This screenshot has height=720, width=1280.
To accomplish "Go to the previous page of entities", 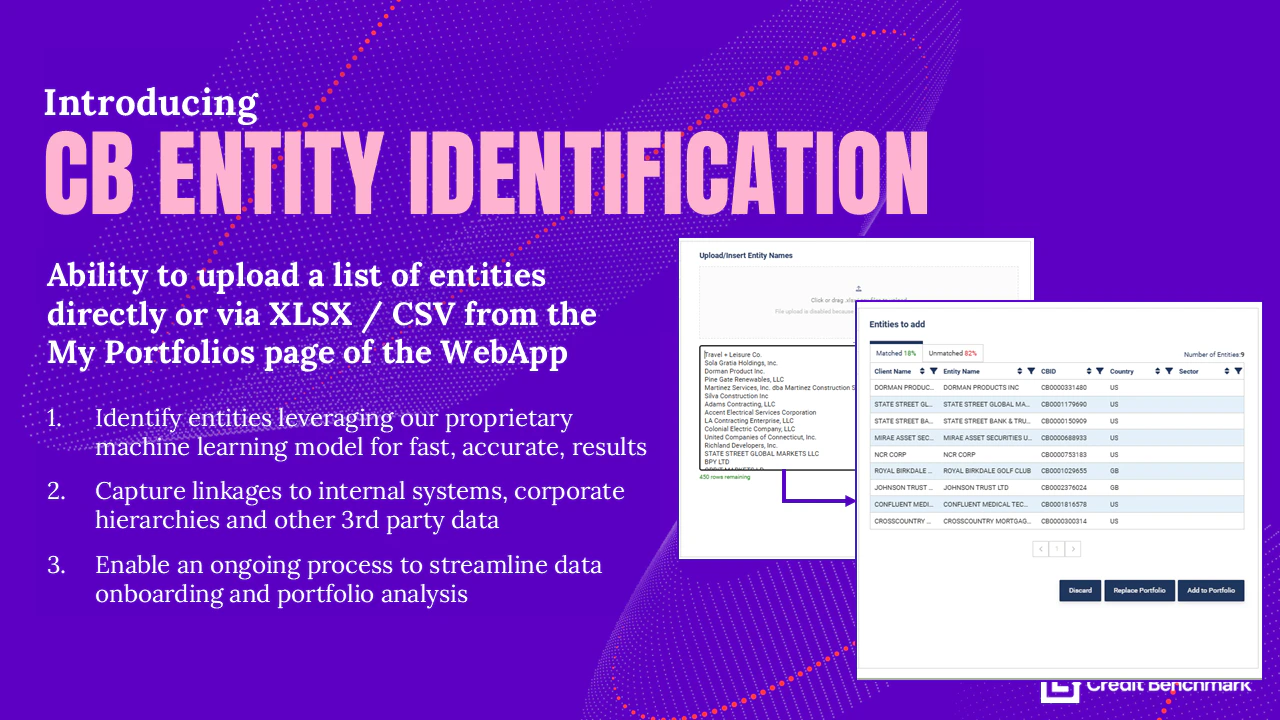I will click(x=1040, y=548).
